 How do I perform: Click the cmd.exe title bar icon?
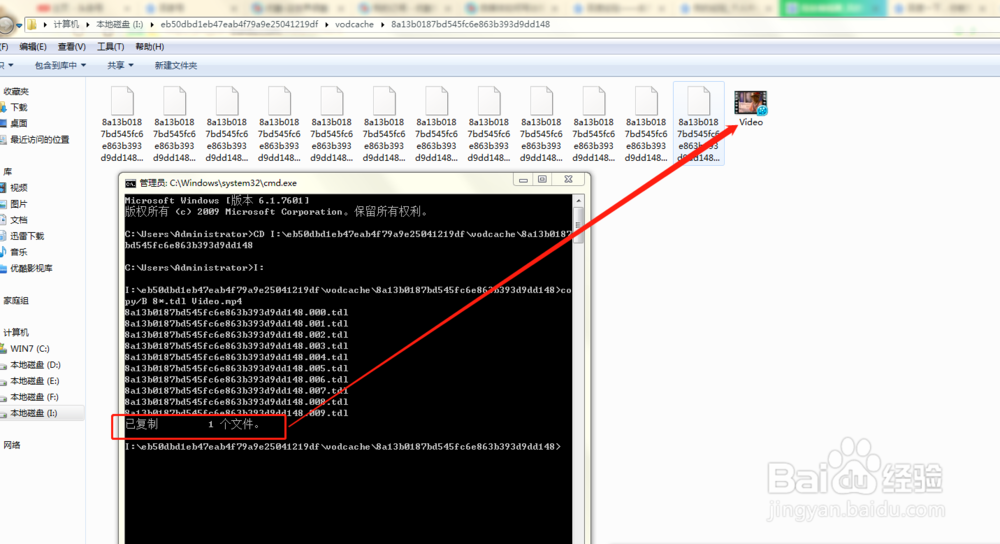click(130, 183)
